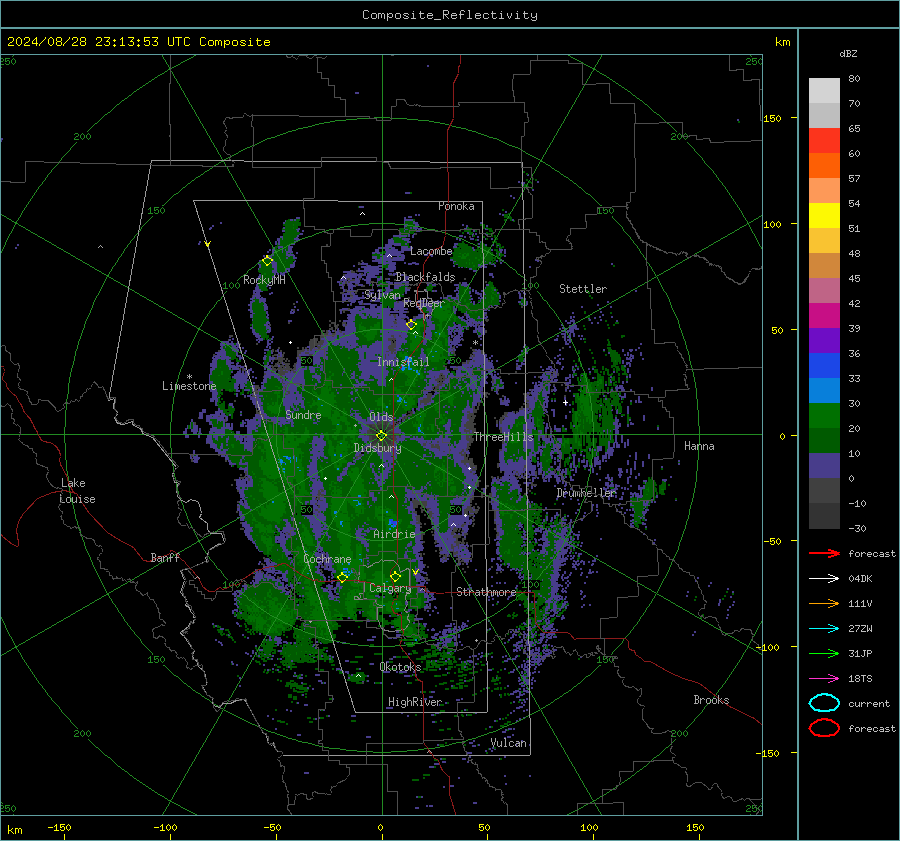The image size is (900, 841).
Task: Click the 51 dBZ yellow color swatch
Action: (x=824, y=216)
